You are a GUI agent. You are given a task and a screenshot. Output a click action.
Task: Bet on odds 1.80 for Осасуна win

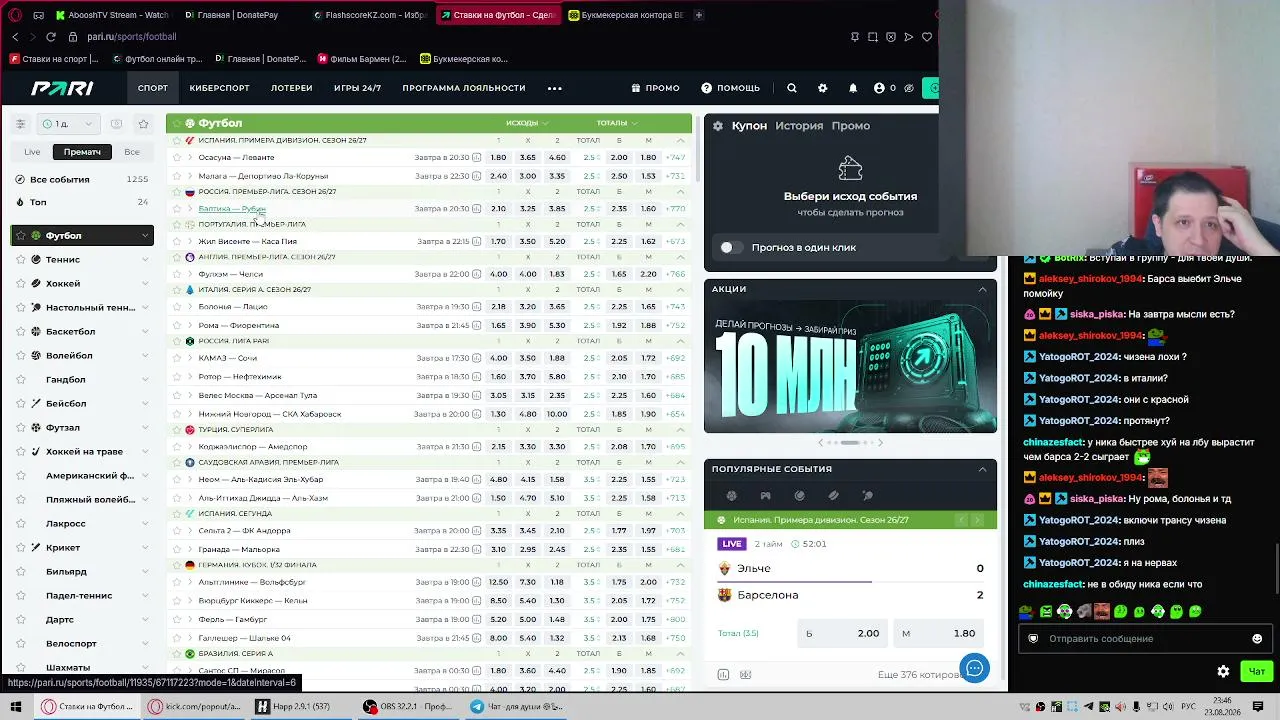tap(498, 158)
